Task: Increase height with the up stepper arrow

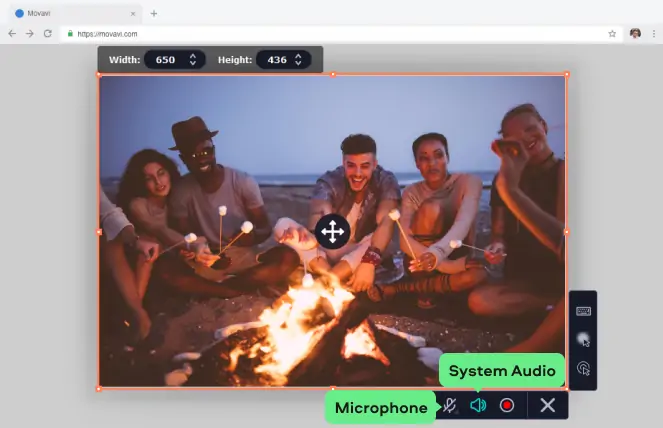Action: click(298, 56)
